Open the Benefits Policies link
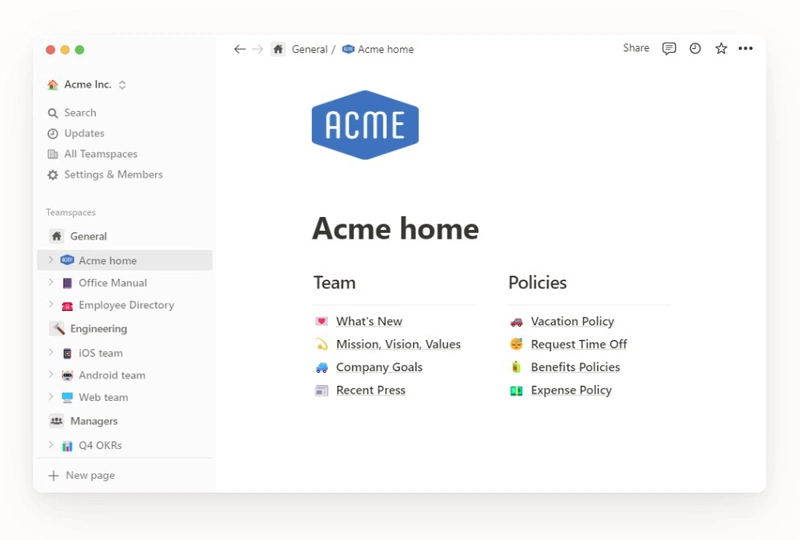Viewport: 800px width, 540px height. tap(575, 367)
